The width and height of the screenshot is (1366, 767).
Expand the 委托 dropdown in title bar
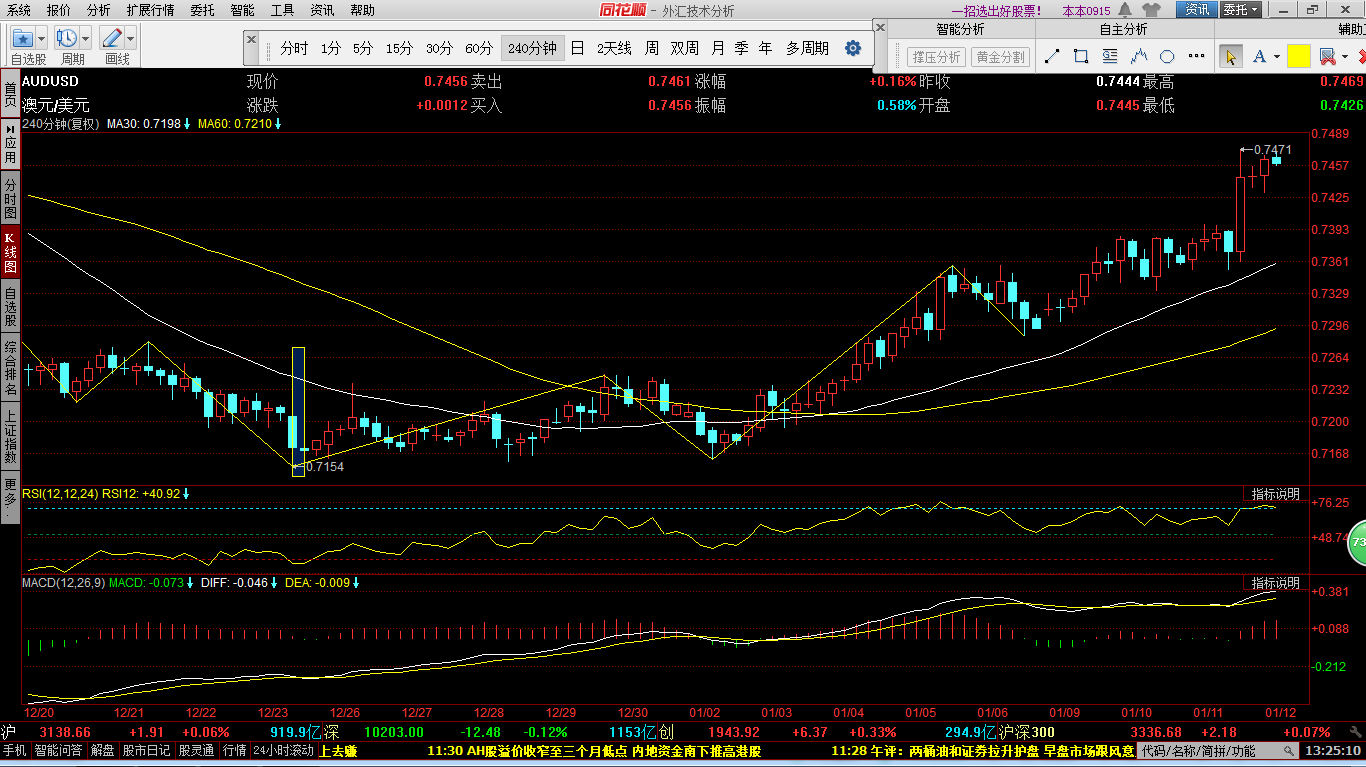click(1241, 10)
